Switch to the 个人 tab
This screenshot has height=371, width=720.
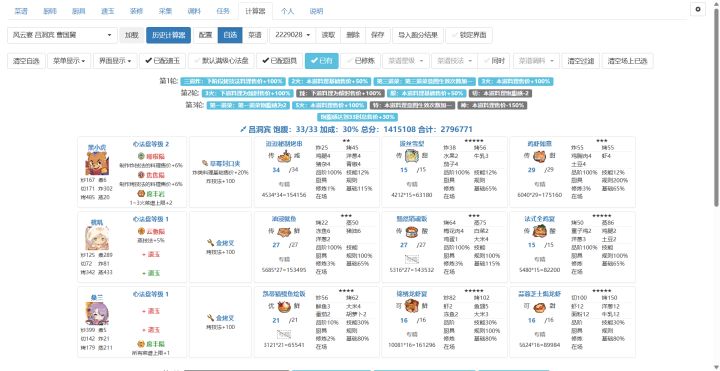287,11
